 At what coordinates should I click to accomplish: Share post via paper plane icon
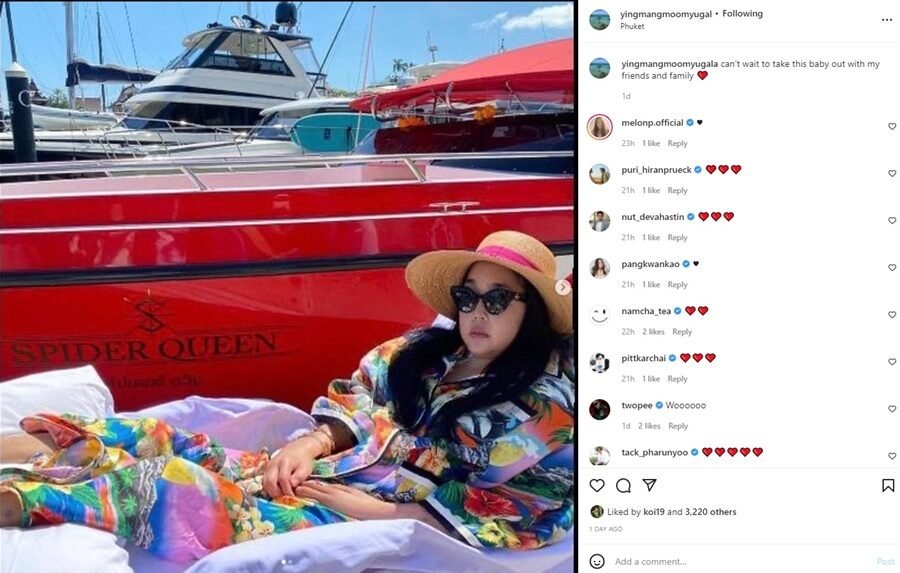(649, 485)
